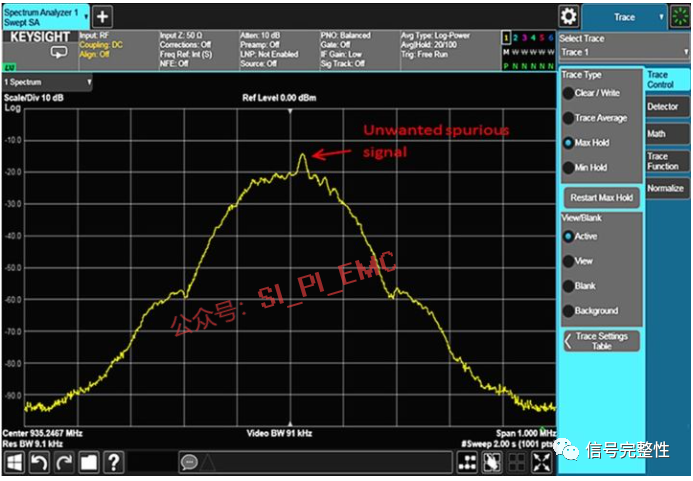Open Spectrum Analyzer 1 Swept SA dropdown
The image size is (693, 481).
[x=46, y=17]
